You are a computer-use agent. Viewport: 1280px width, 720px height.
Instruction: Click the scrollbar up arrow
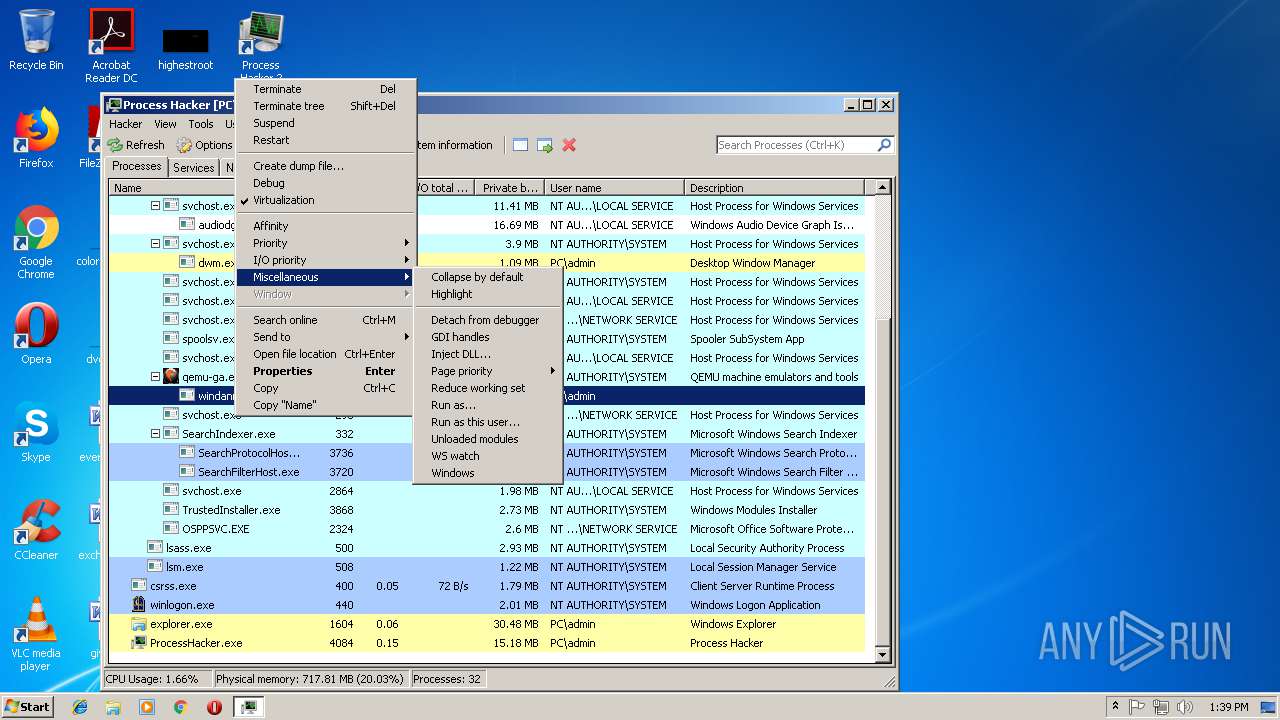pyautogui.click(x=882, y=187)
